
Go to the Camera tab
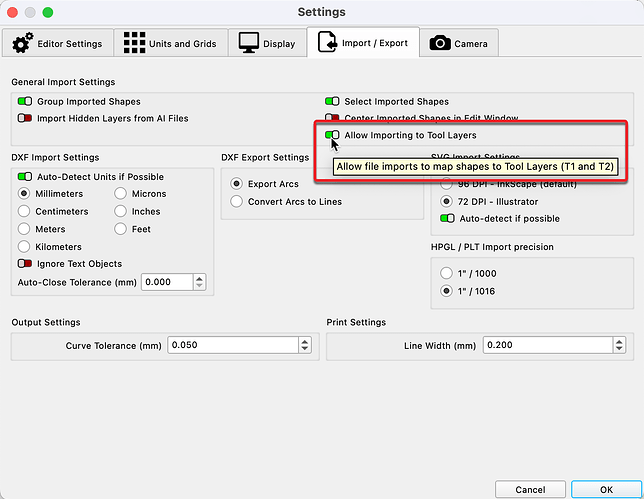459,43
